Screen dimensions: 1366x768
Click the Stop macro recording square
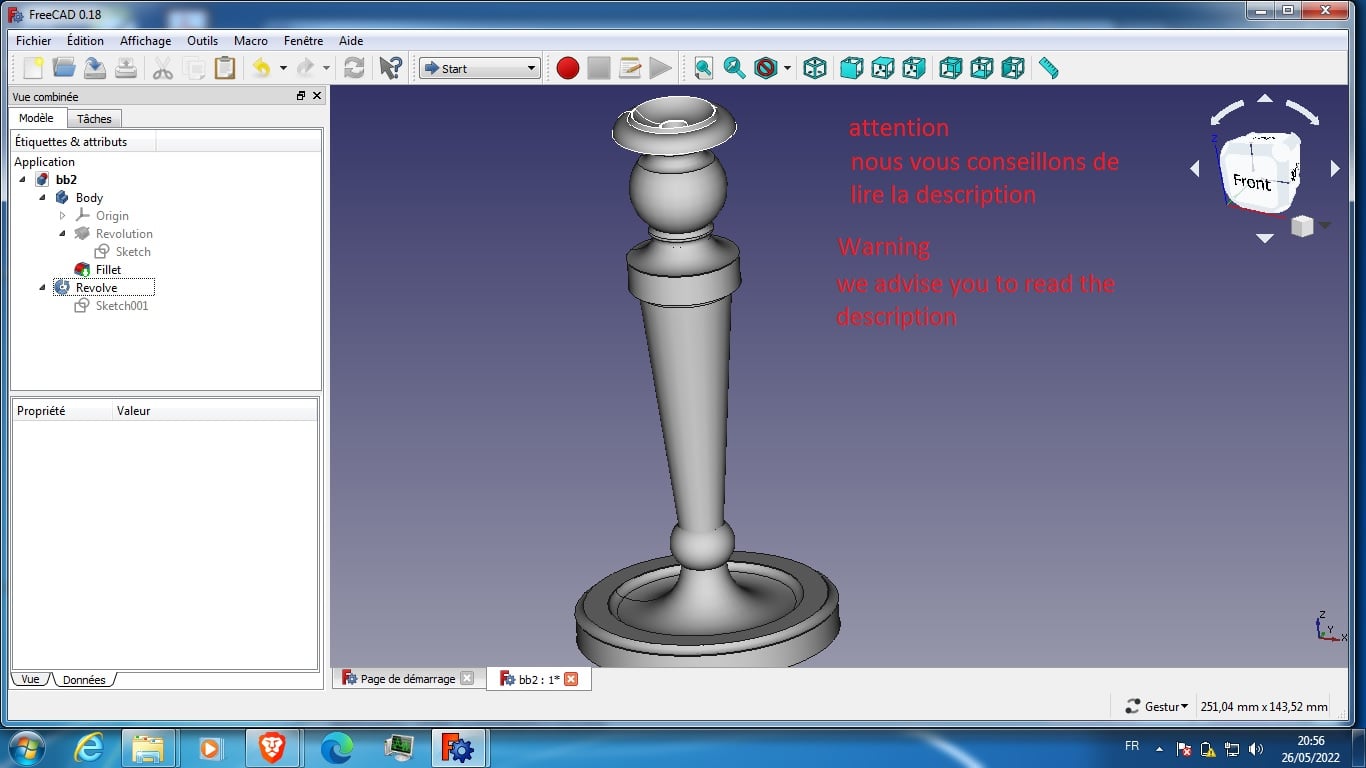pos(599,68)
